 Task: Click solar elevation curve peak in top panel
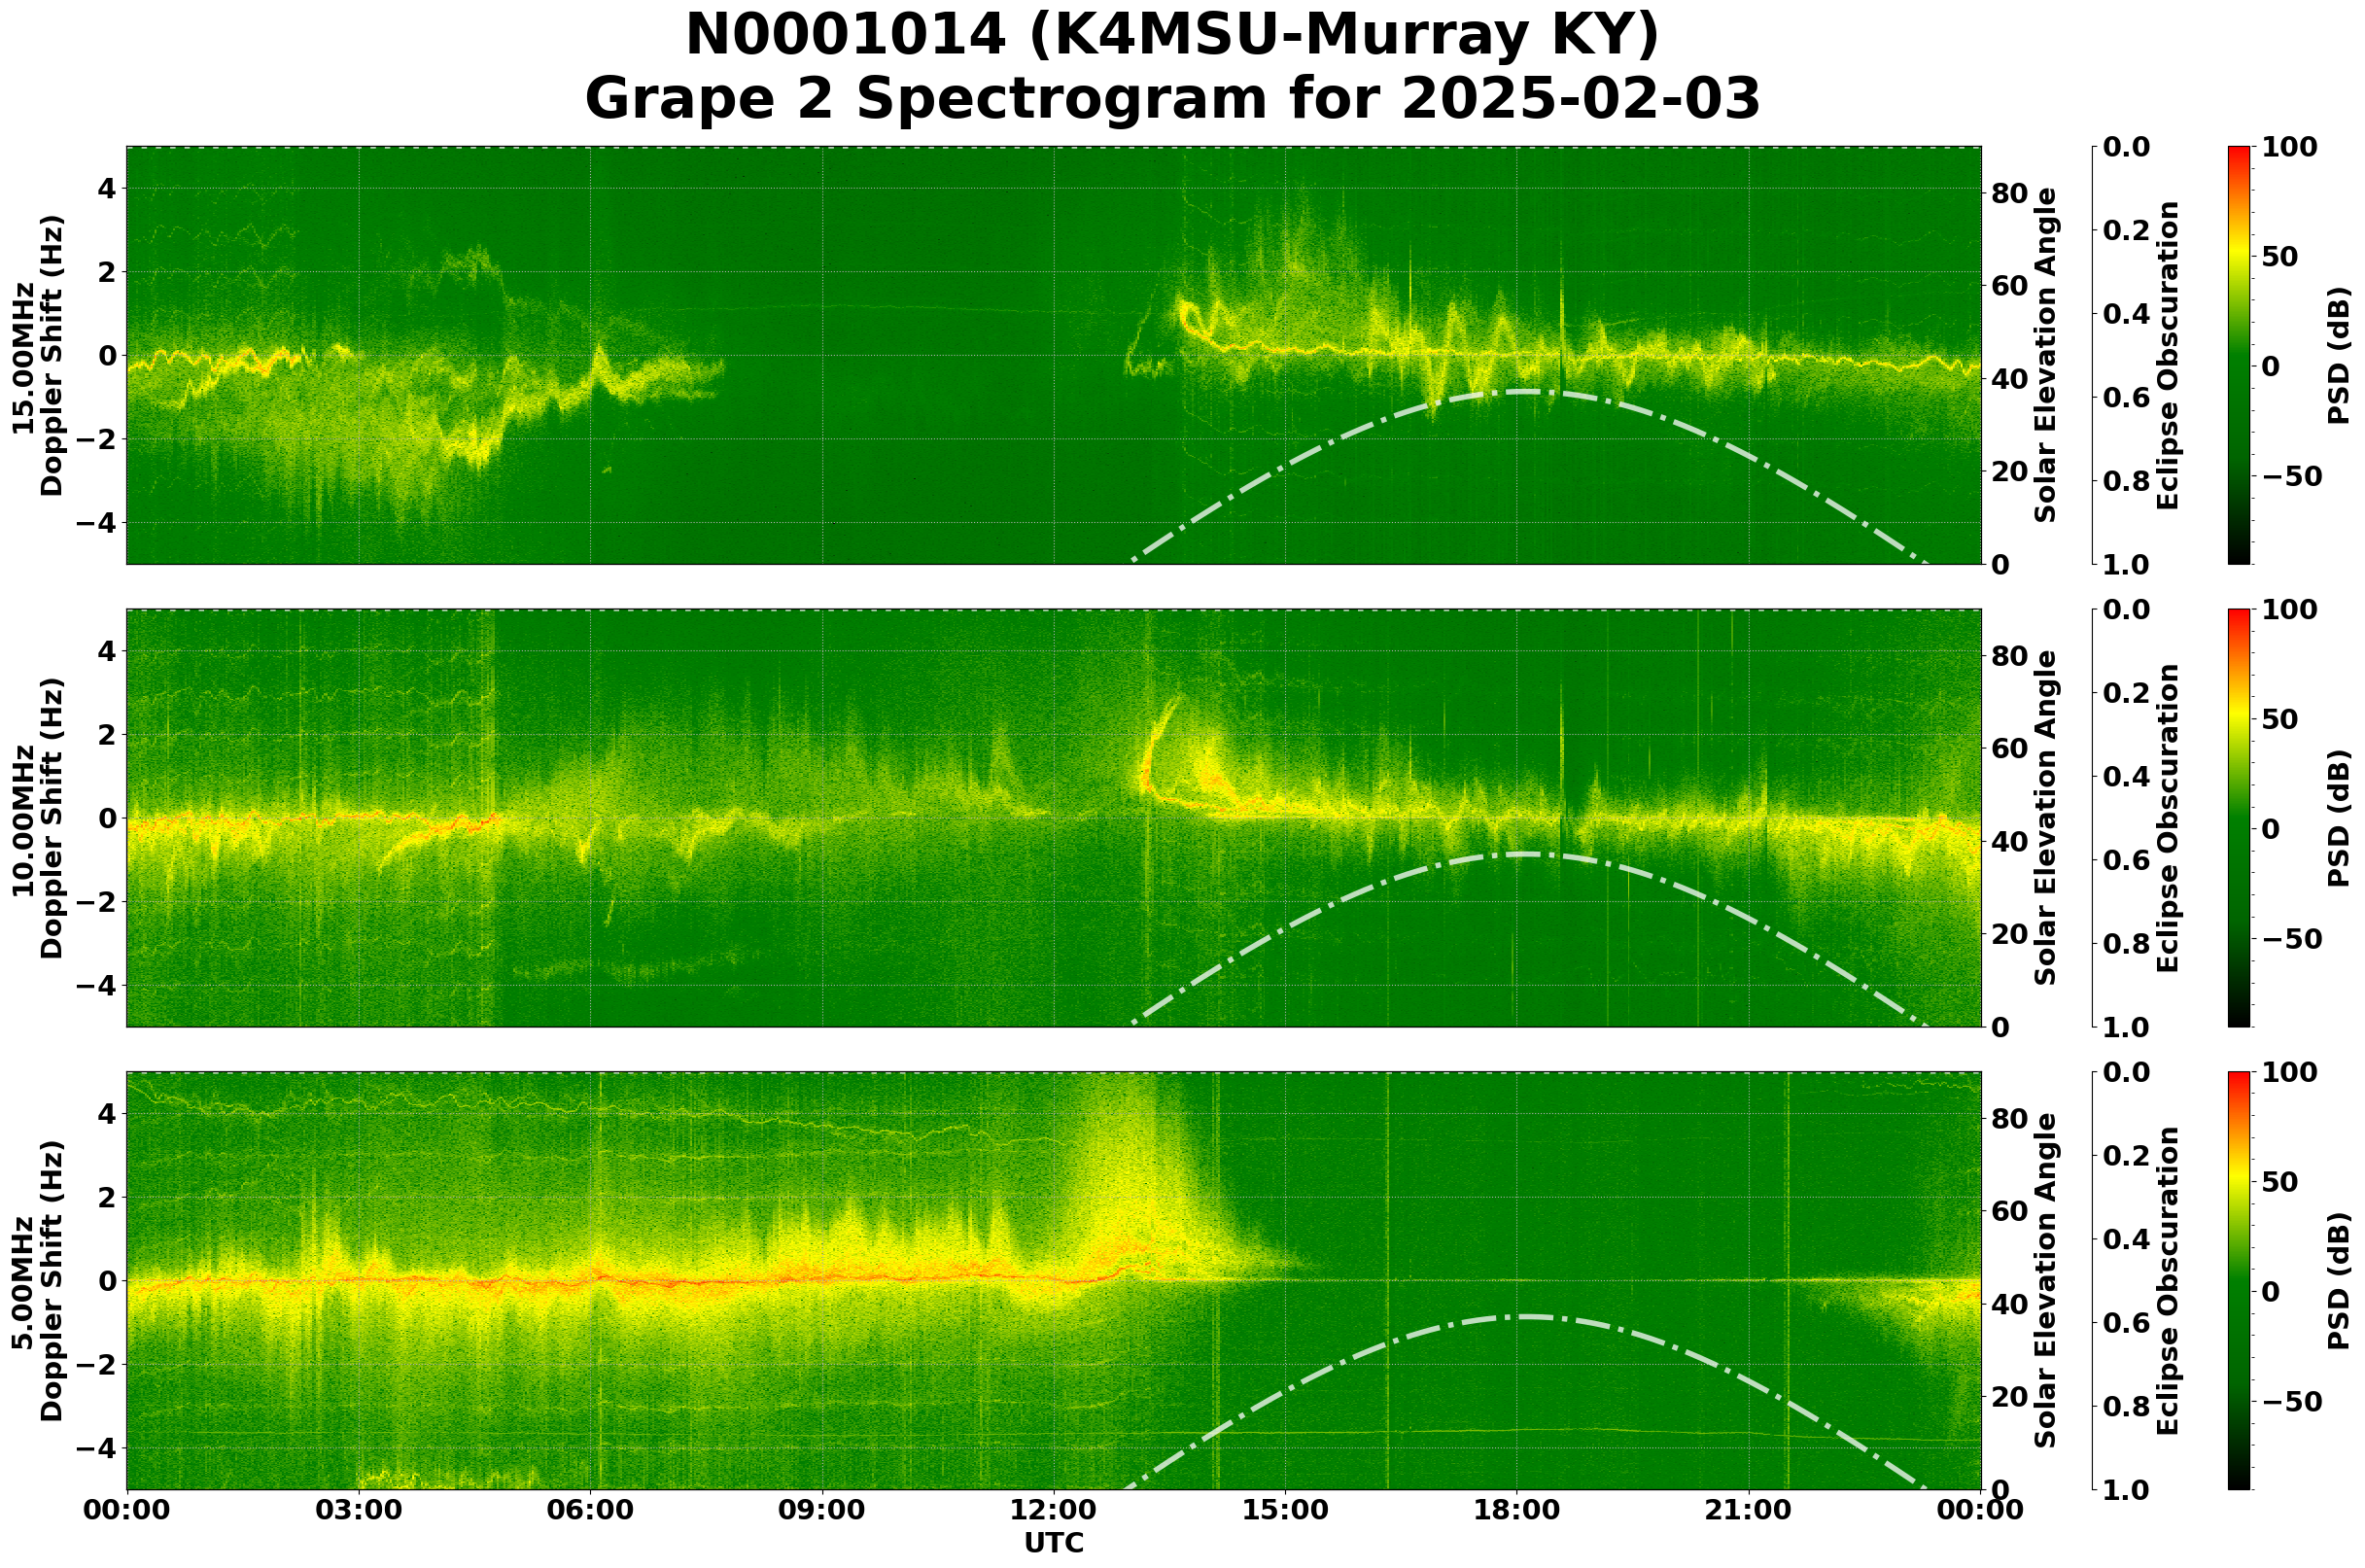coord(1525,392)
